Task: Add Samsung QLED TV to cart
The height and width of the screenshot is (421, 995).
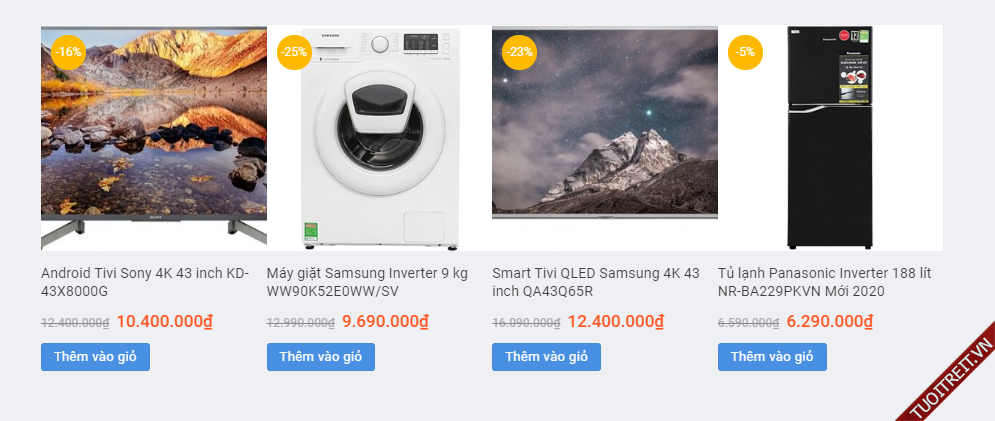Action: 546,357
